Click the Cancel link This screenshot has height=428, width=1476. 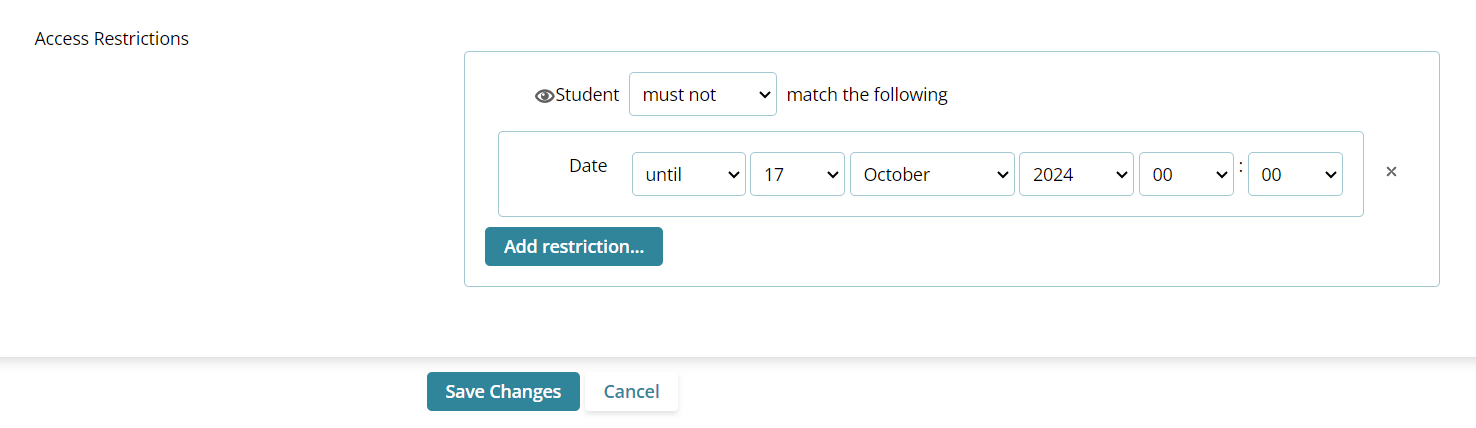(631, 391)
